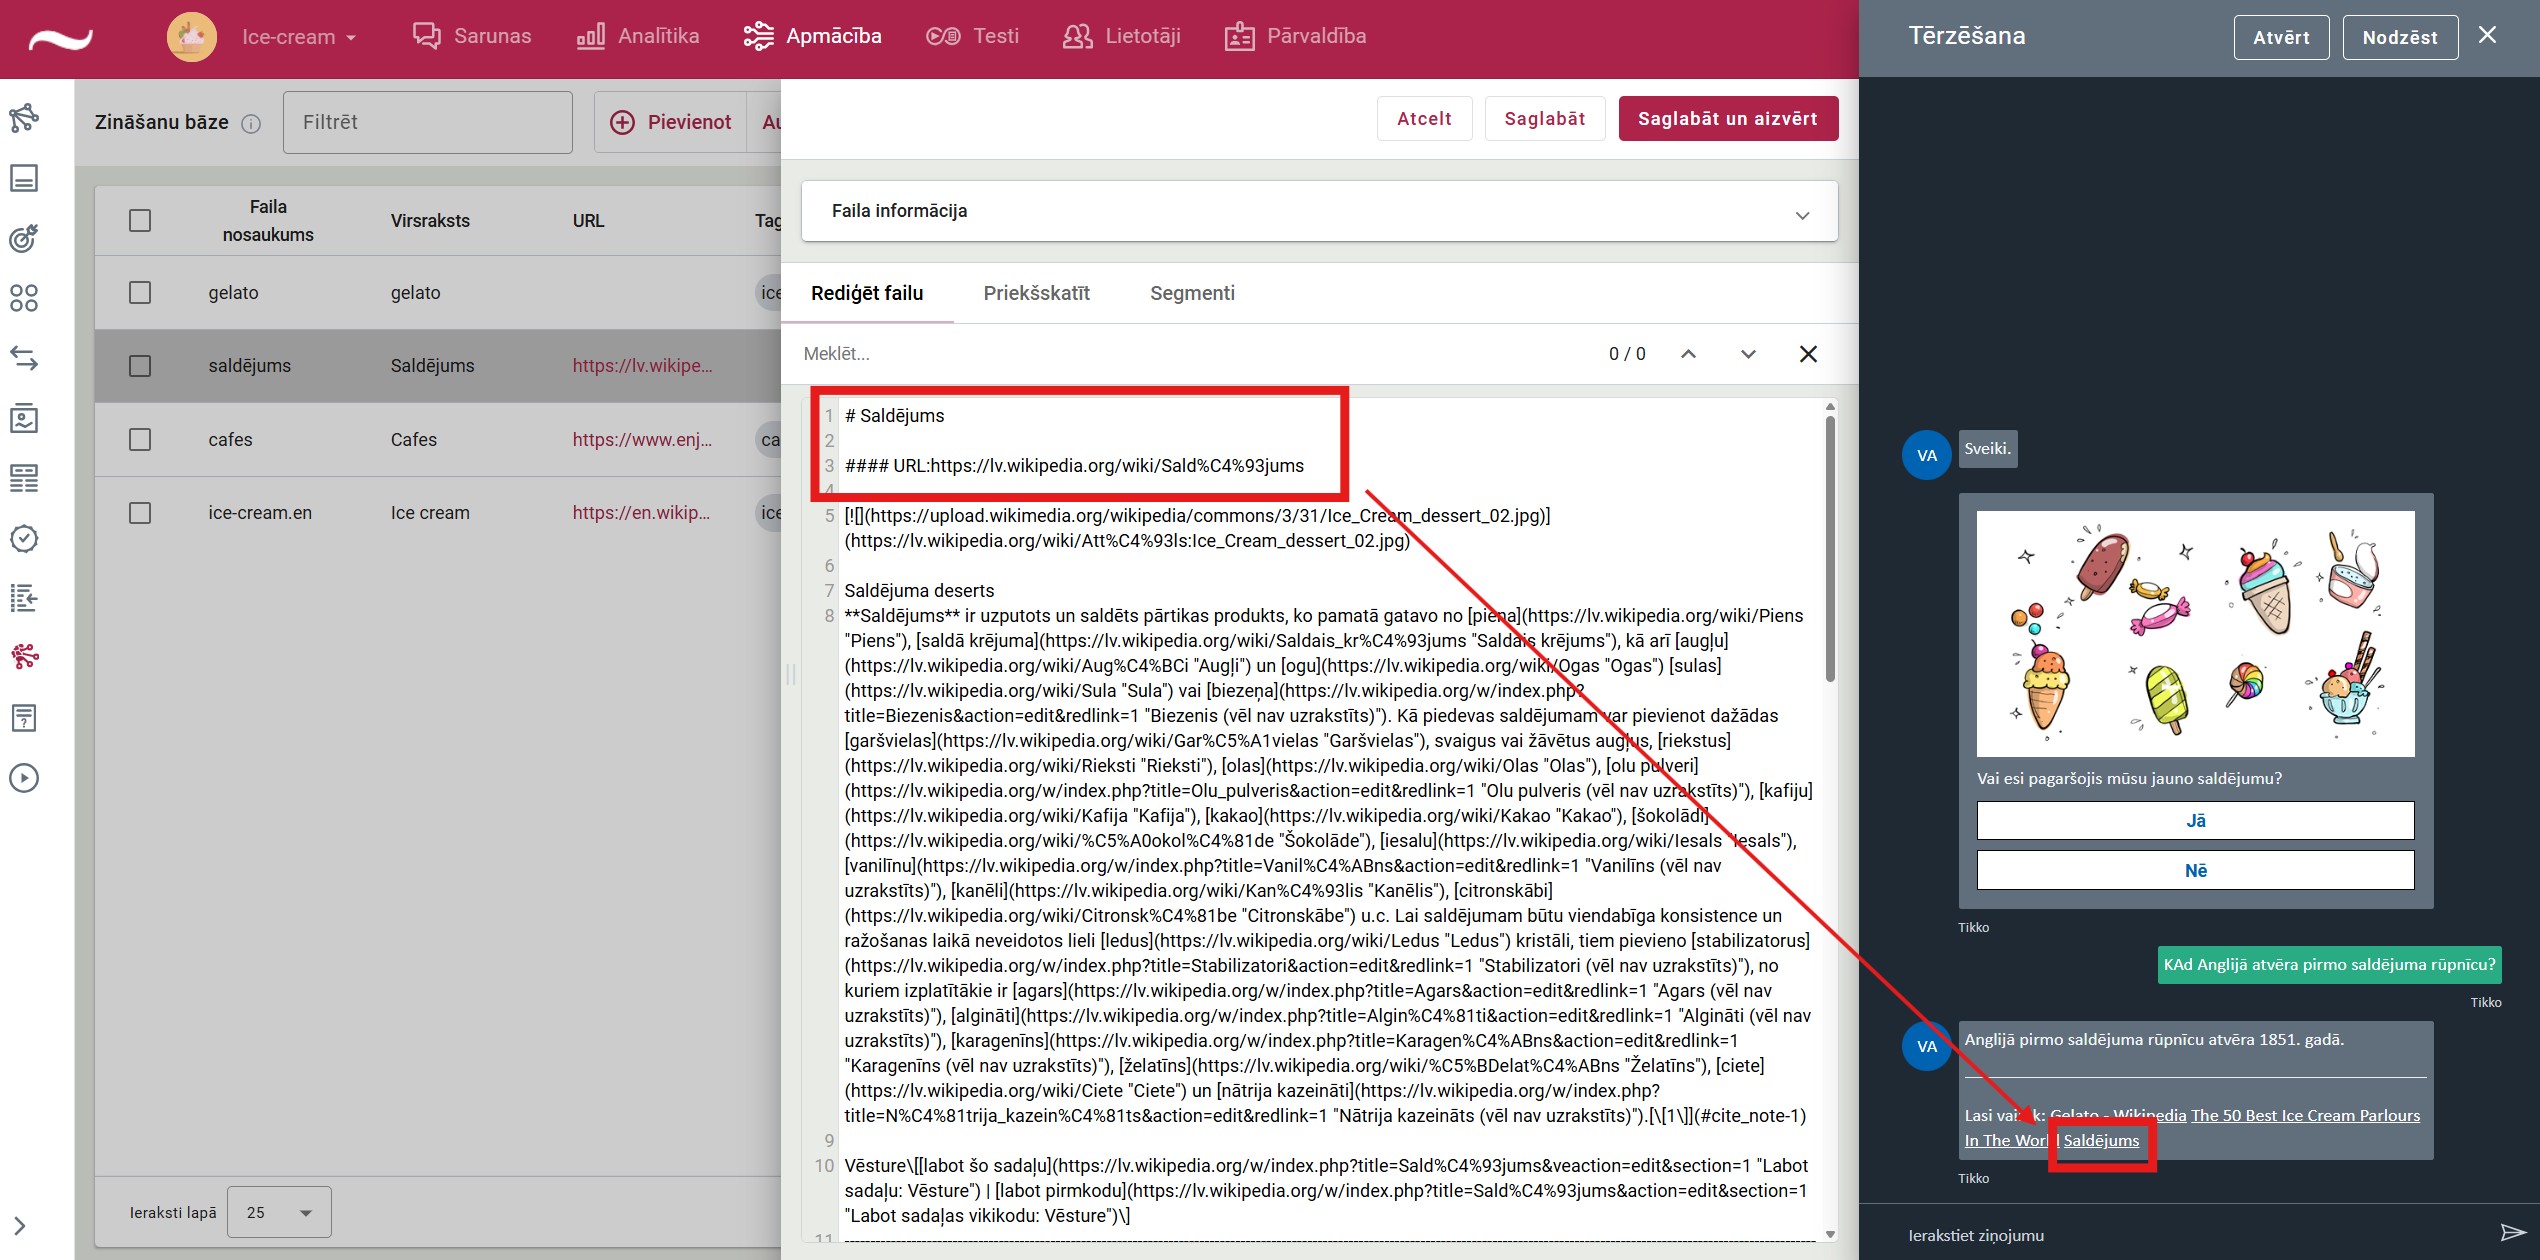The image size is (2540, 1260).
Task: Click the Saldējums link in chat
Action: (2101, 1141)
